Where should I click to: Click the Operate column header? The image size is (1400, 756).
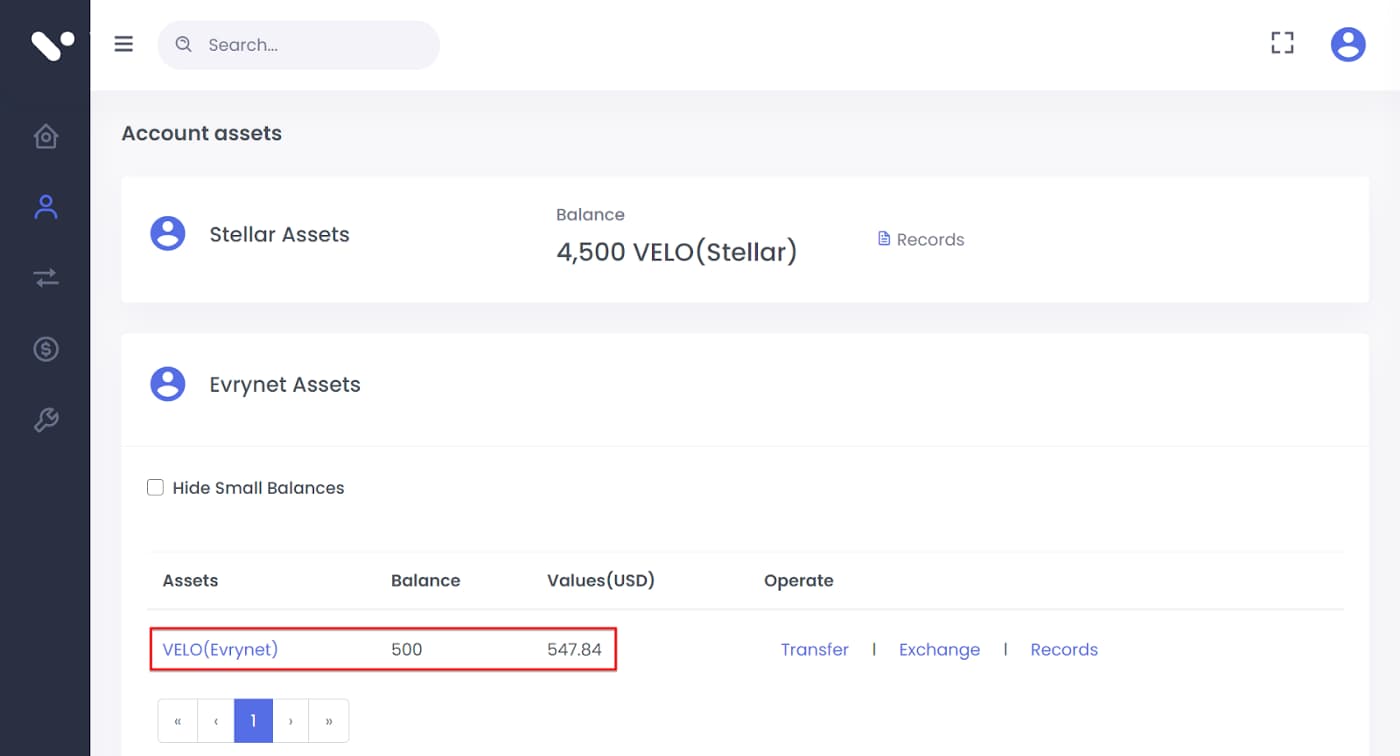pos(799,580)
